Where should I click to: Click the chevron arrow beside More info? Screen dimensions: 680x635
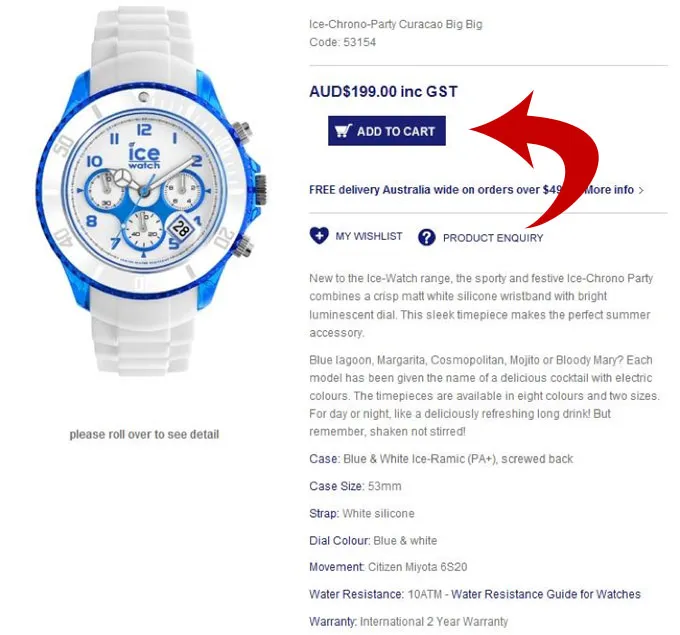coord(641,190)
